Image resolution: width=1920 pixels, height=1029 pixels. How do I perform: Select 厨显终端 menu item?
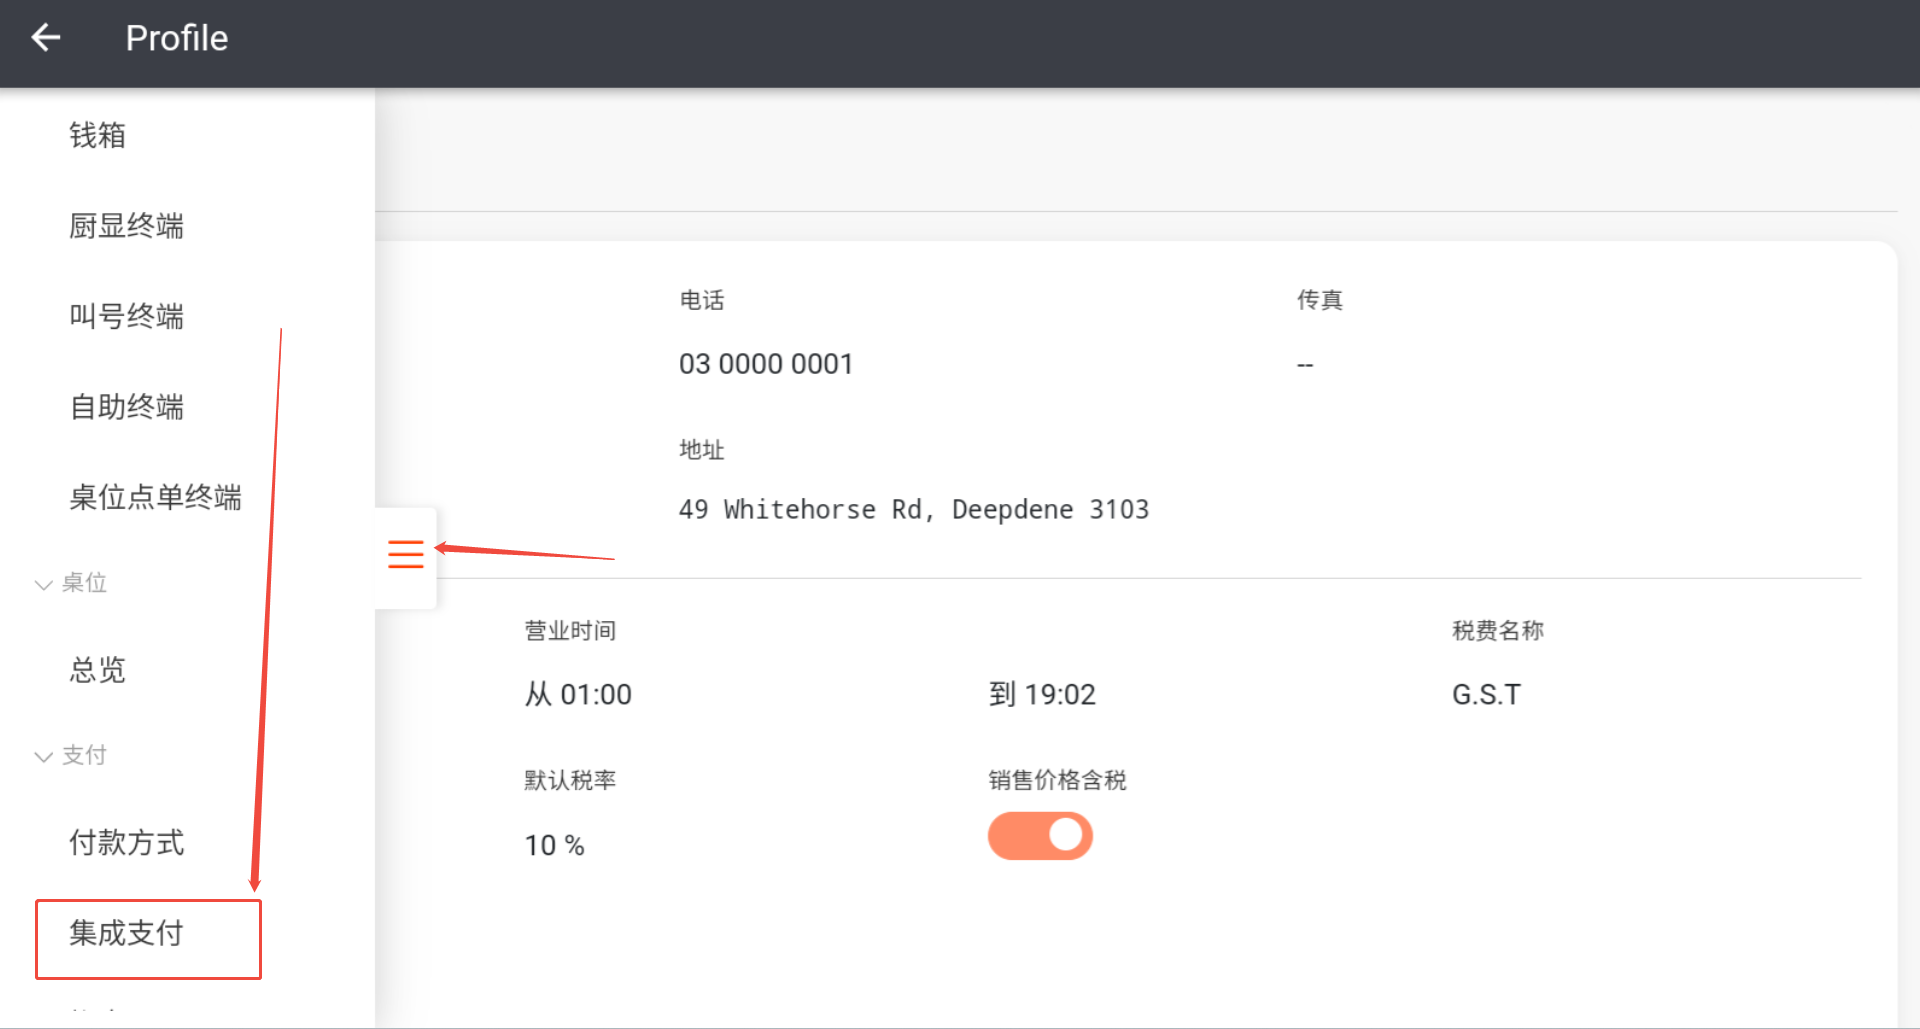tap(126, 226)
